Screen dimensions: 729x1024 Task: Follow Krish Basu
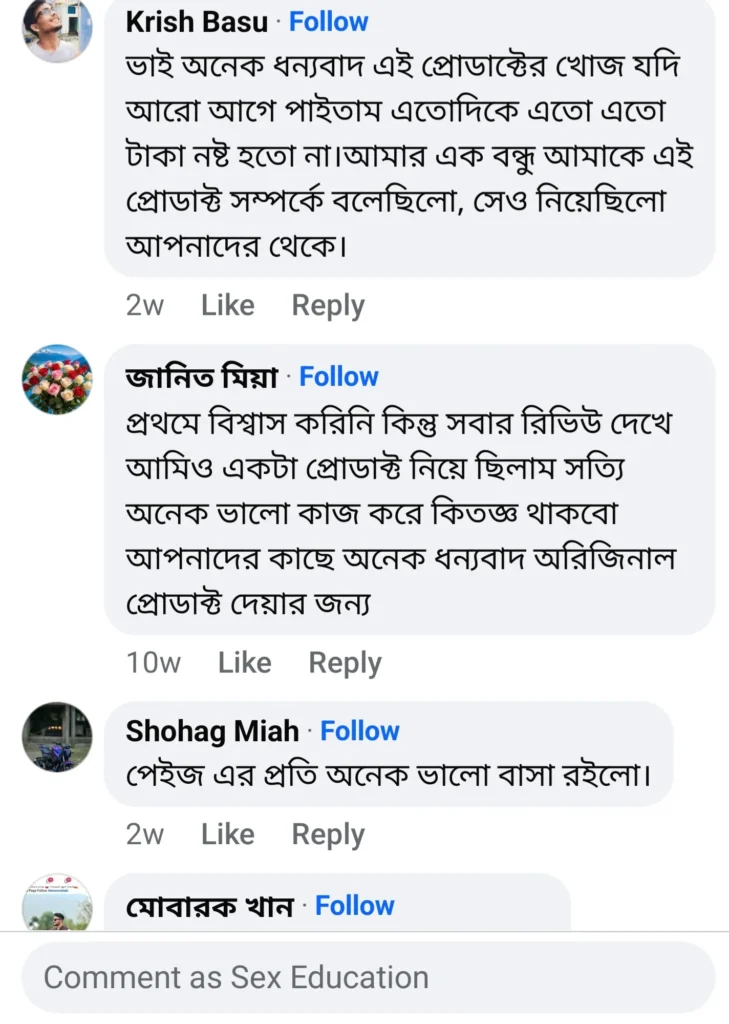click(x=328, y=22)
